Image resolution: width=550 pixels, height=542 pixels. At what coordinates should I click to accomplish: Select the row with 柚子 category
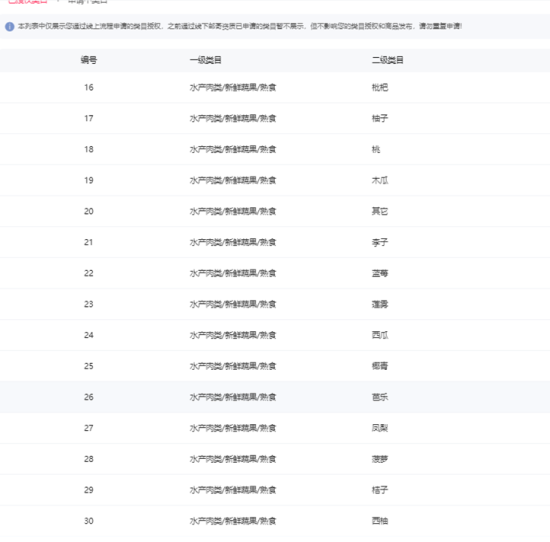(x=275, y=118)
